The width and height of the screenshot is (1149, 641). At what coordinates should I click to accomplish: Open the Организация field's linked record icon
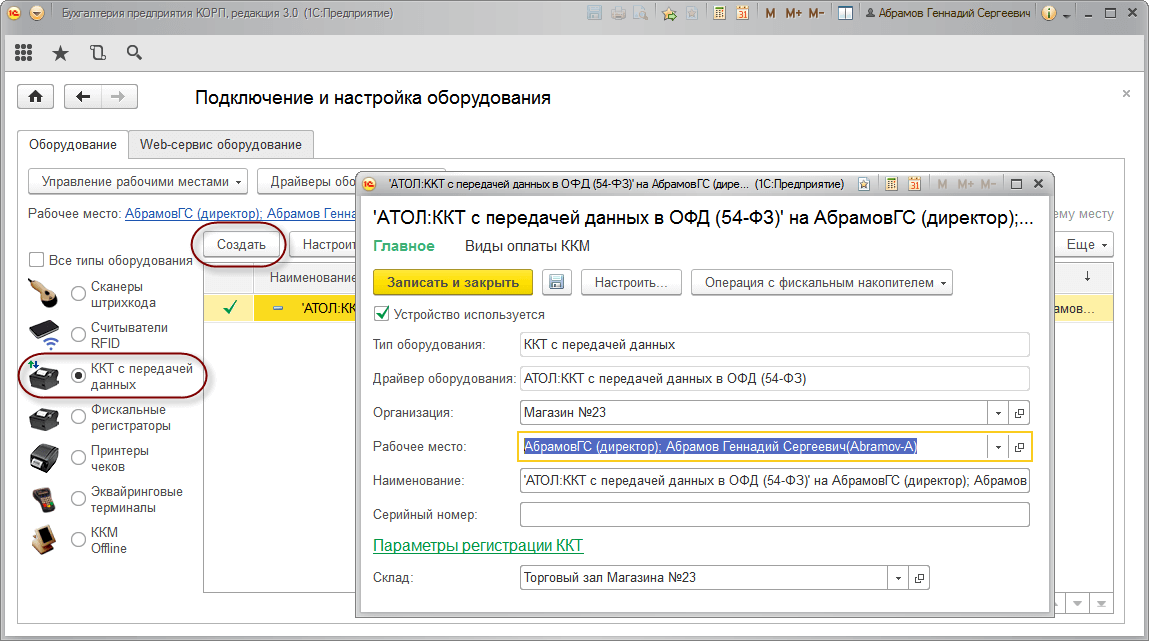point(1019,412)
